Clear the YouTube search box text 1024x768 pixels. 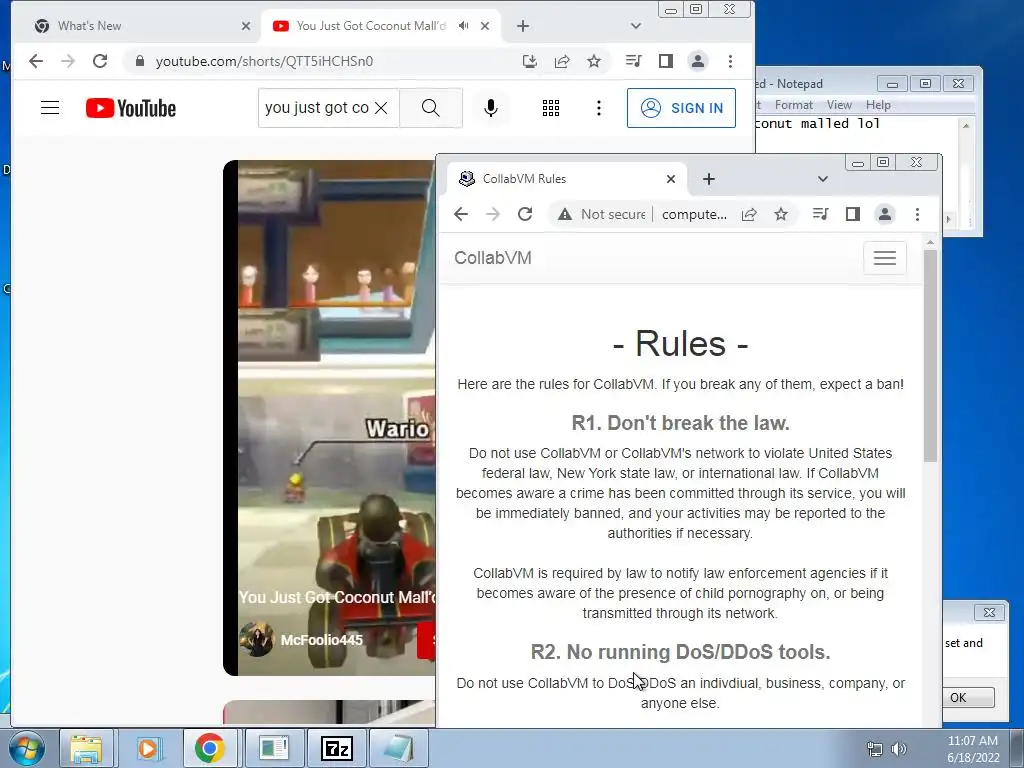(381, 108)
